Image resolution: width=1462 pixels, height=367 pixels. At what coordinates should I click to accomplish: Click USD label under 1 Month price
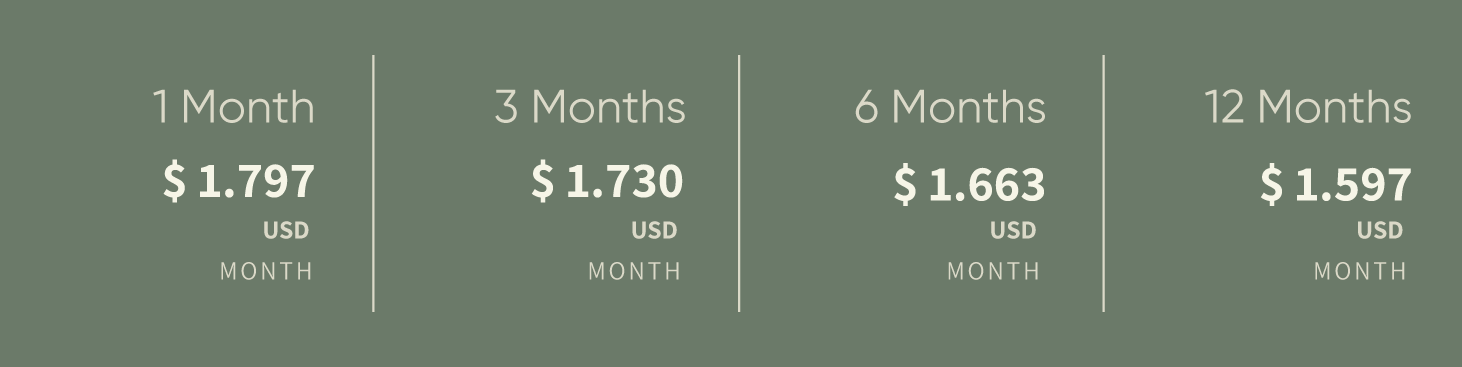286,231
